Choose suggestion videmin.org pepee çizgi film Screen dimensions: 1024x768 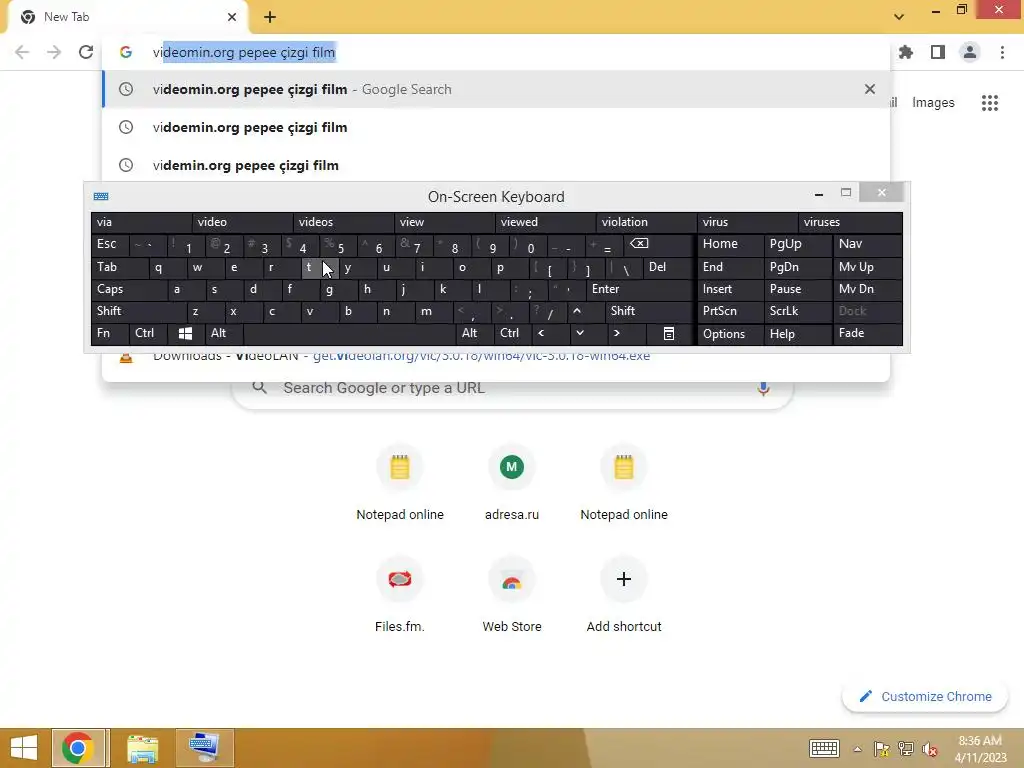click(x=496, y=165)
